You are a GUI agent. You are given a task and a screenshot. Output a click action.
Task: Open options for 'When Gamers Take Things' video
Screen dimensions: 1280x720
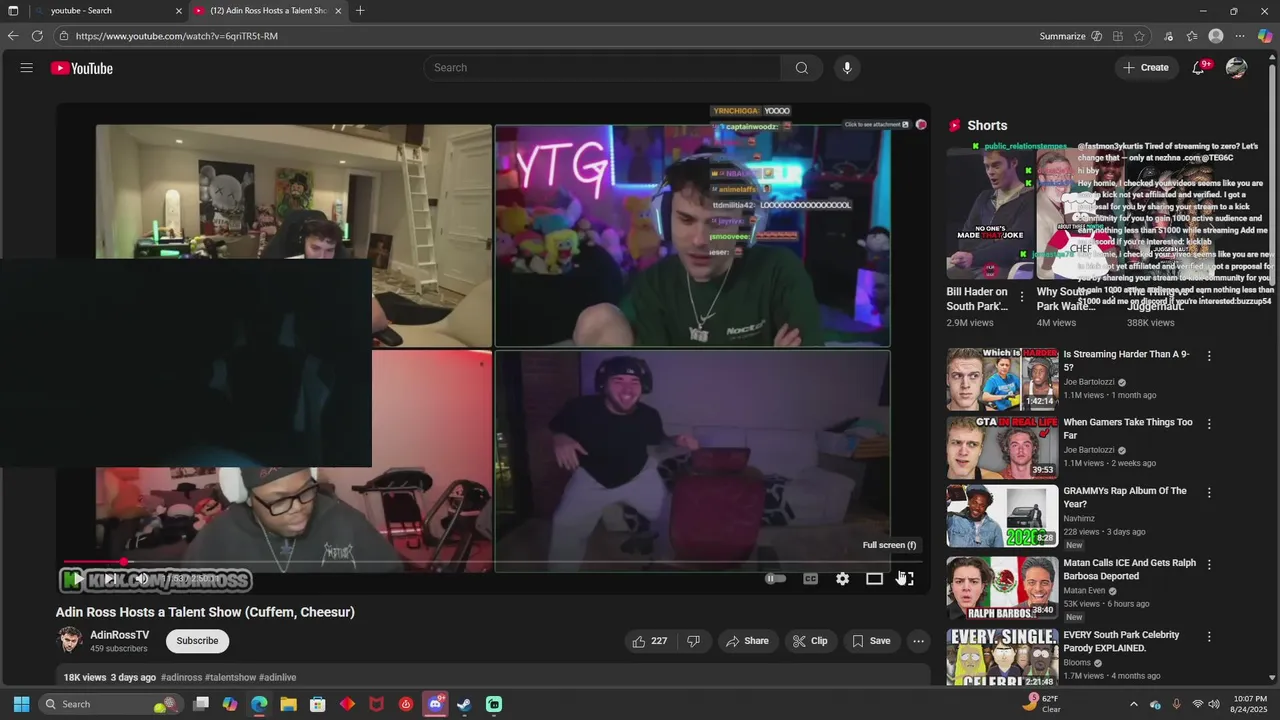click(1209, 424)
